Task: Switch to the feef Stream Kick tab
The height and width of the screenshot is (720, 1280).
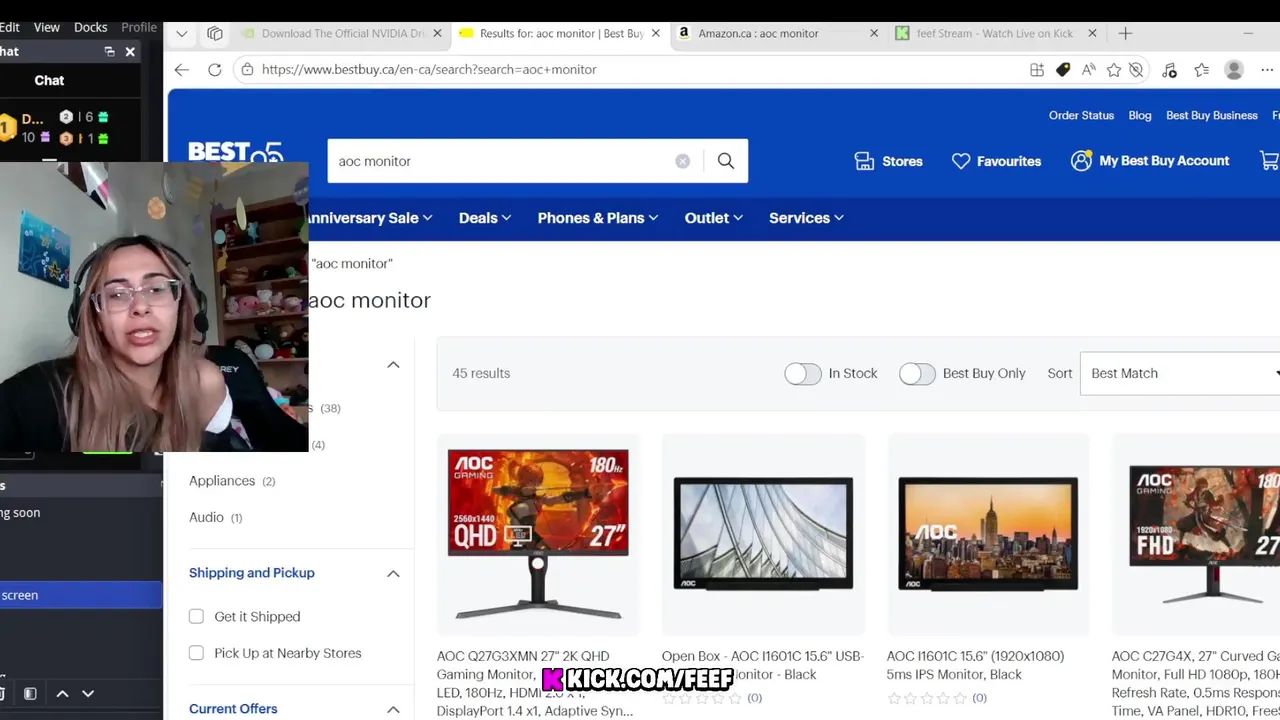Action: point(988,33)
